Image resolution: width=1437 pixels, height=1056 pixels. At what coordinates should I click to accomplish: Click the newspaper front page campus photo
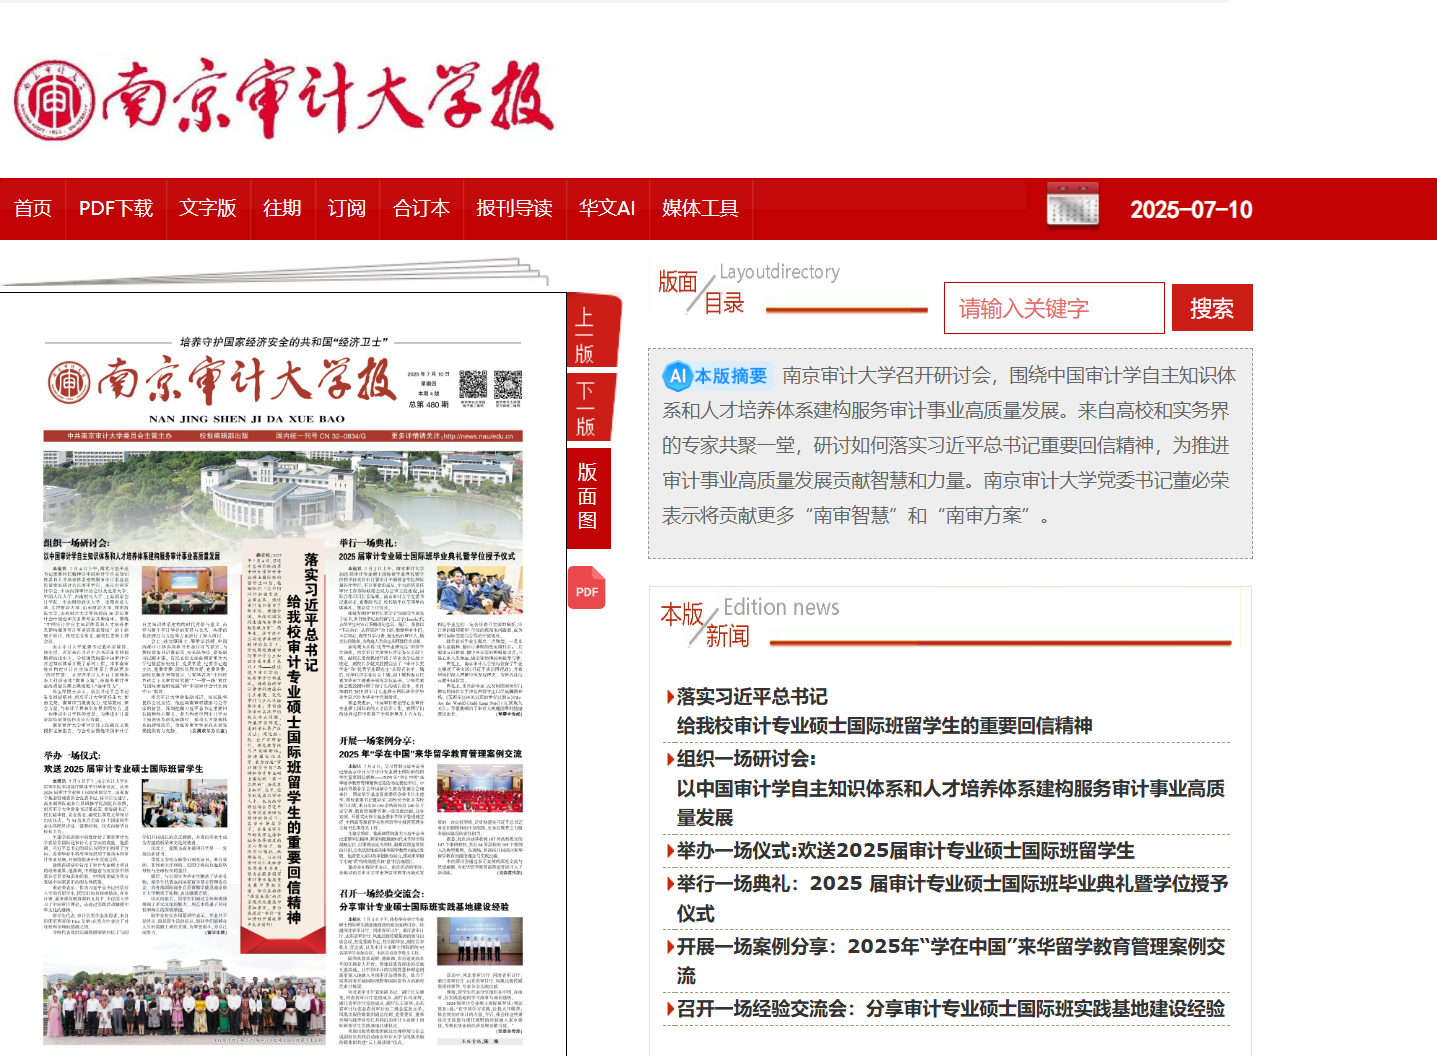tap(283, 493)
